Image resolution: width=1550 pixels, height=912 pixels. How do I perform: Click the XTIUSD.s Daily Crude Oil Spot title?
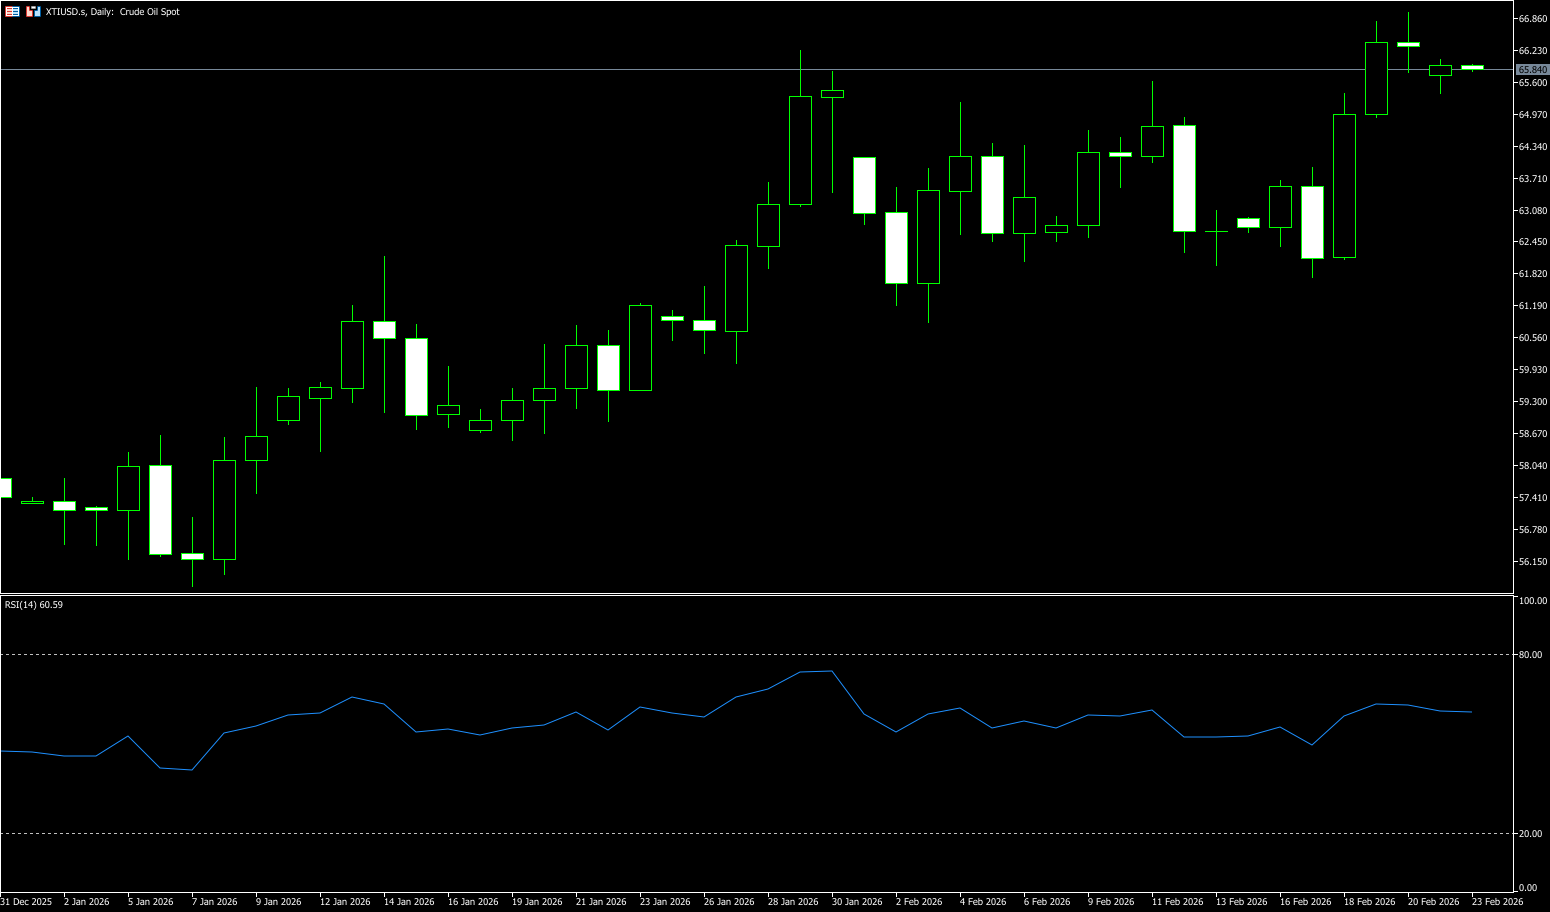coord(113,12)
